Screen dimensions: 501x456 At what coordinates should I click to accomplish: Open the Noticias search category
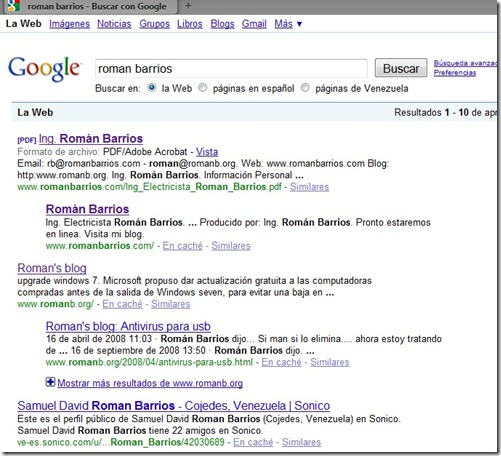point(114,24)
